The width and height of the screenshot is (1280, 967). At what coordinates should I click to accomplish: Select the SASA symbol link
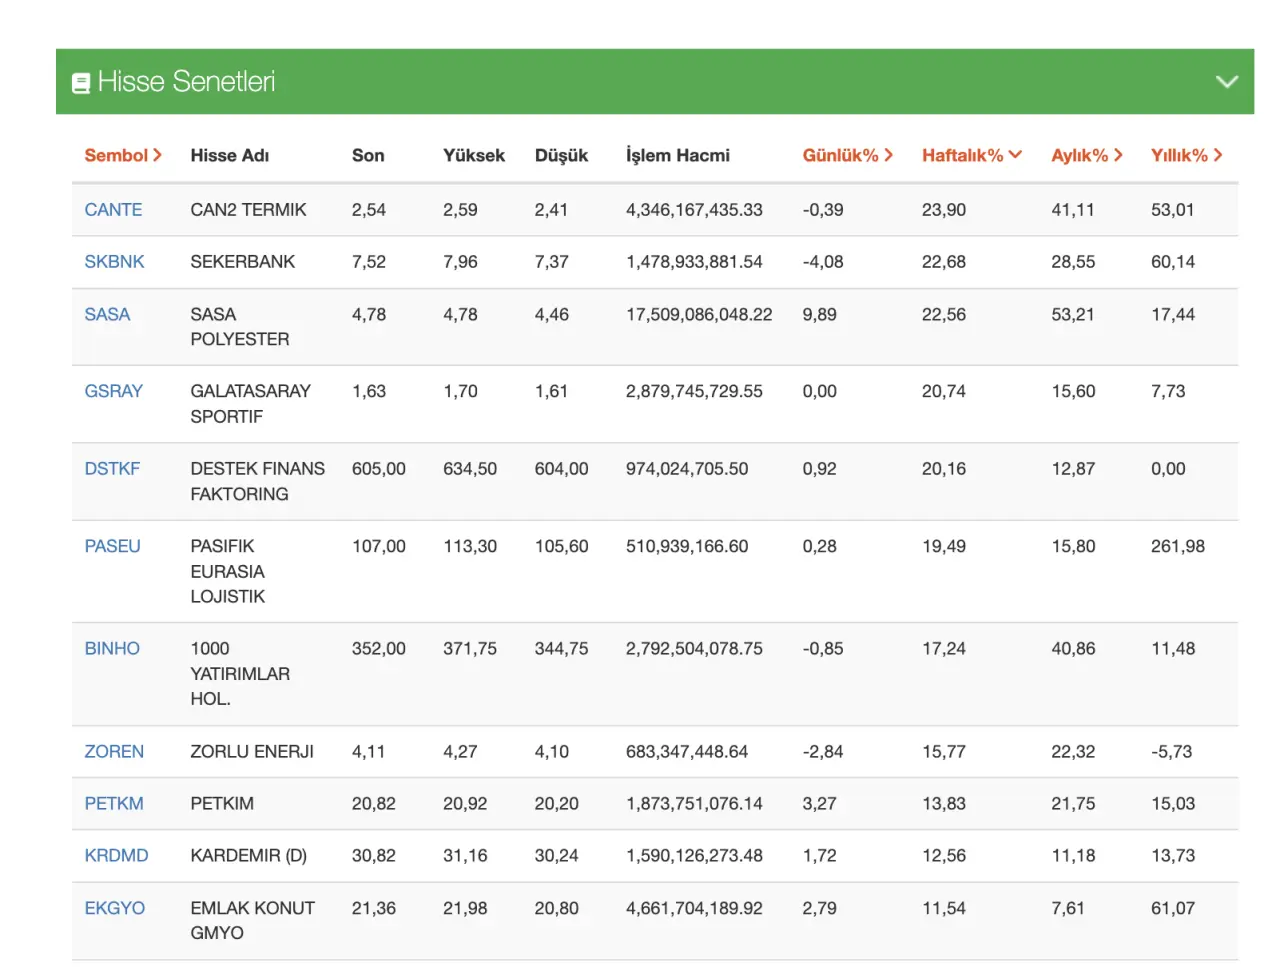tap(107, 315)
